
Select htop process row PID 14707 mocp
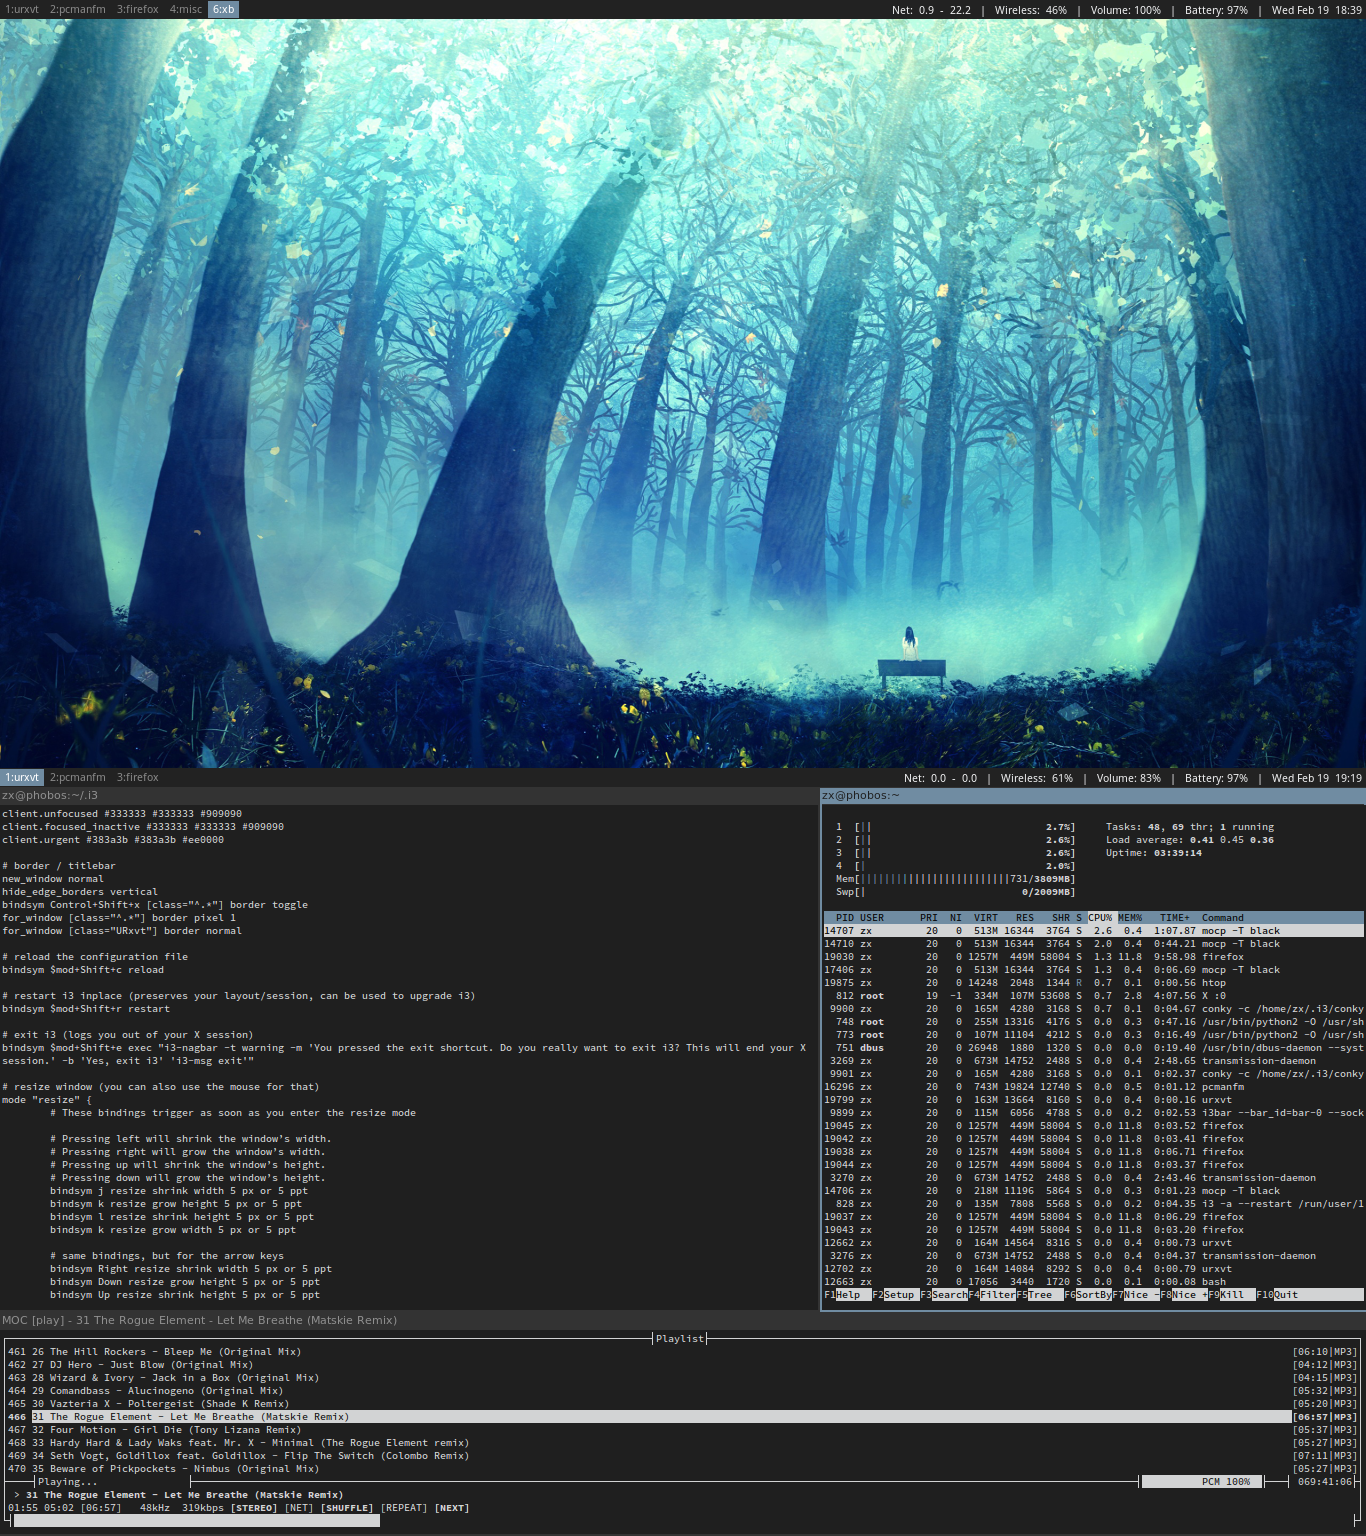pos(1094,930)
